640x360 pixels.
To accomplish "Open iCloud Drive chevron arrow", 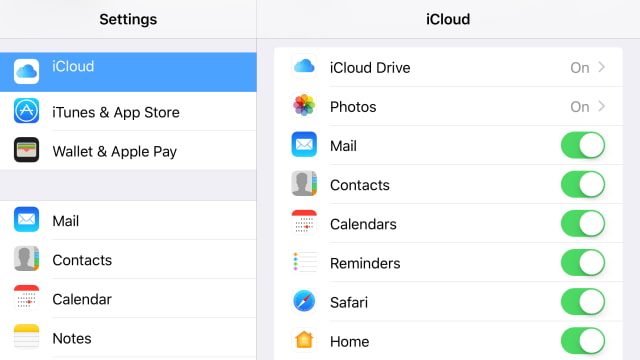I will [x=602, y=67].
